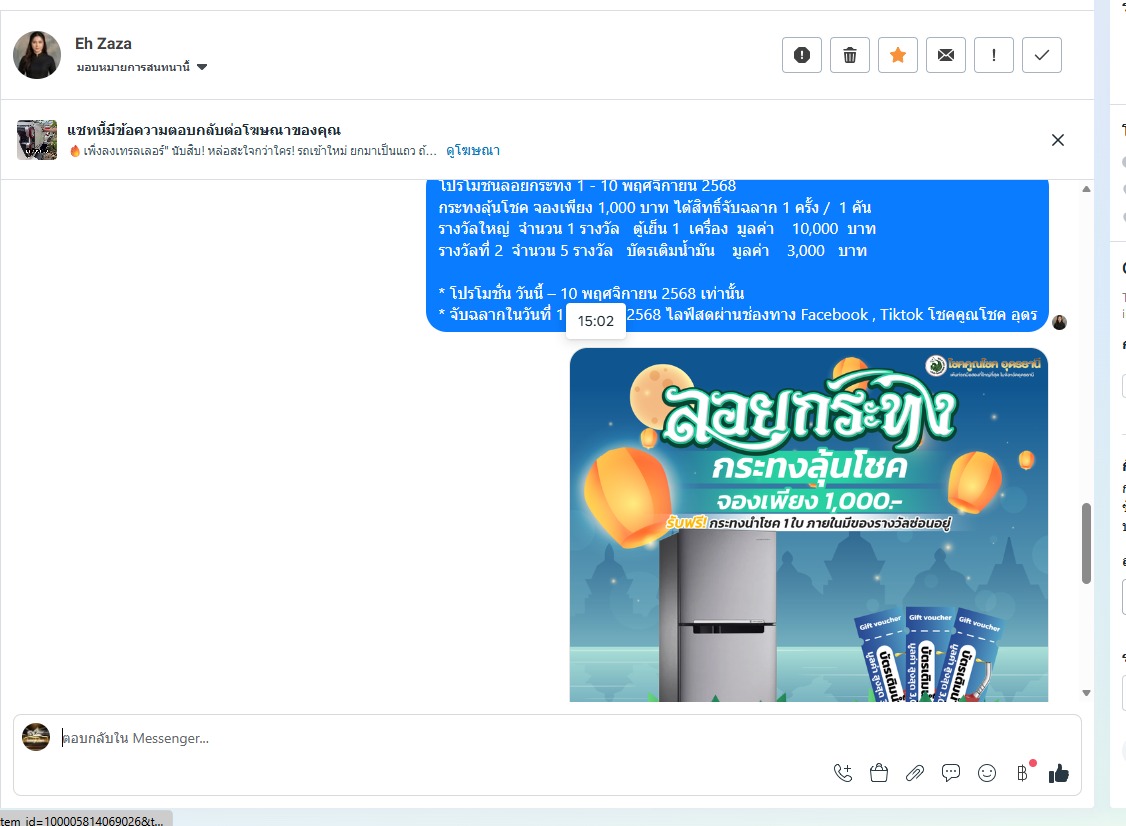Viewport: 1126px width, 826px height.
Task: Click the Eh Zaza contact name
Action: point(103,44)
